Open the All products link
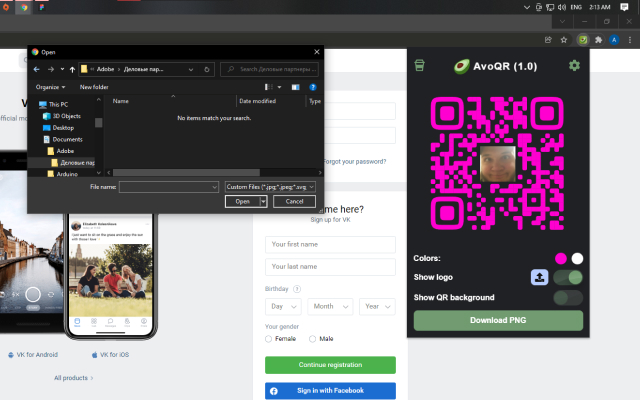640x400 pixels. 73,378
